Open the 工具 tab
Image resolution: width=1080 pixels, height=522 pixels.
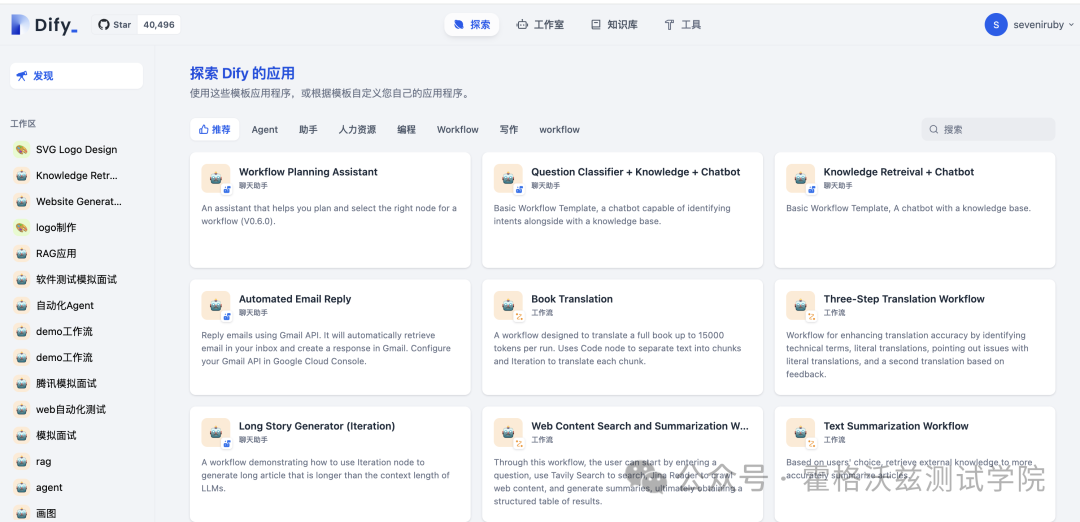(682, 25)
